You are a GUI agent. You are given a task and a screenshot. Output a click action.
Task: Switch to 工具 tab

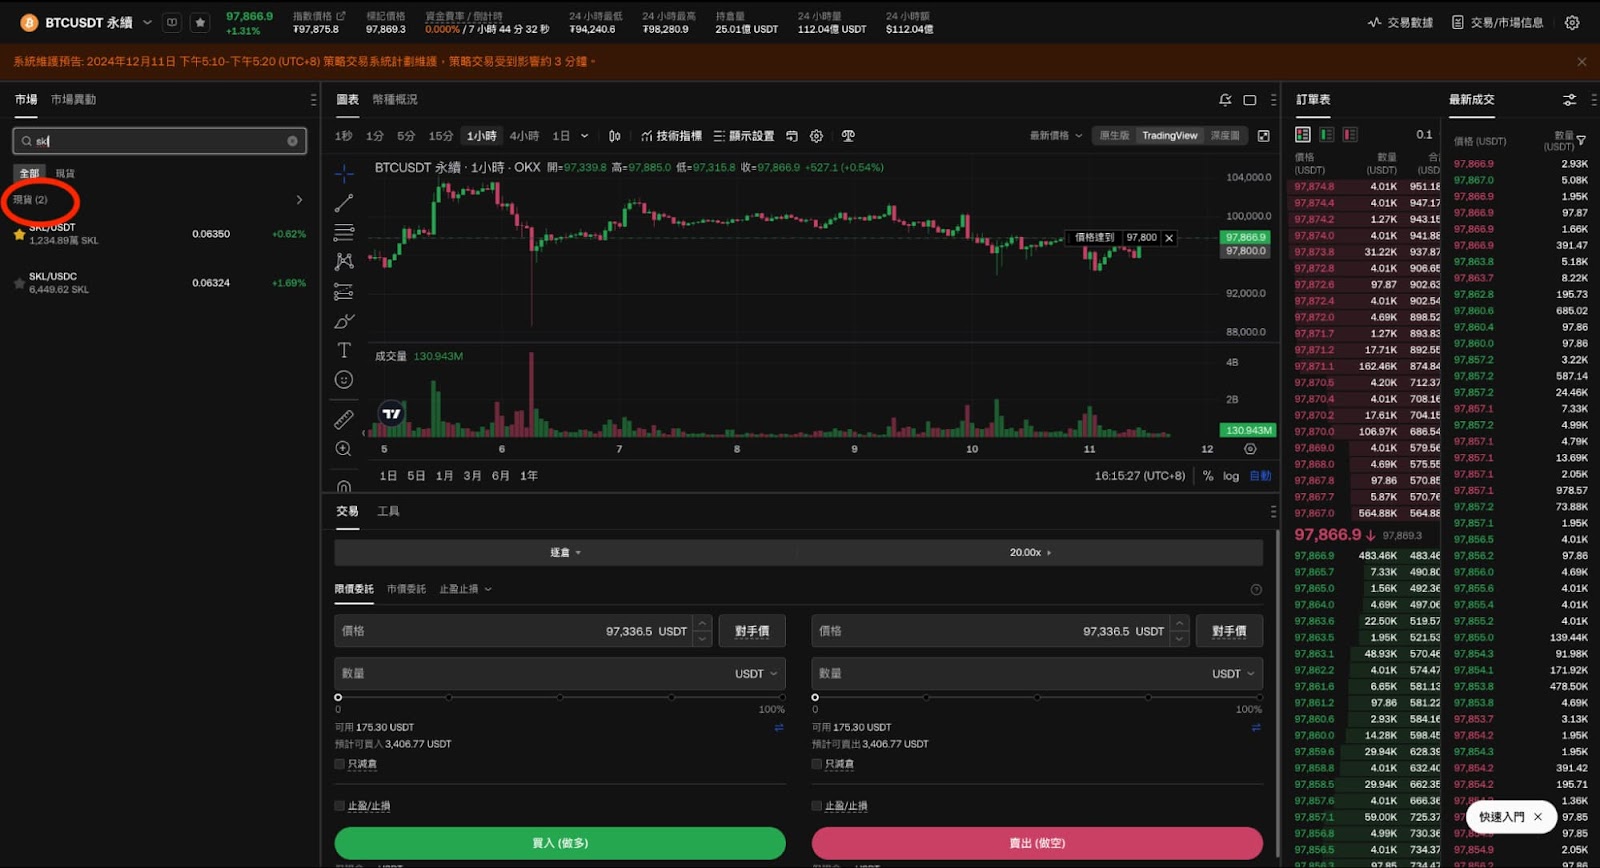coord(388,511)
